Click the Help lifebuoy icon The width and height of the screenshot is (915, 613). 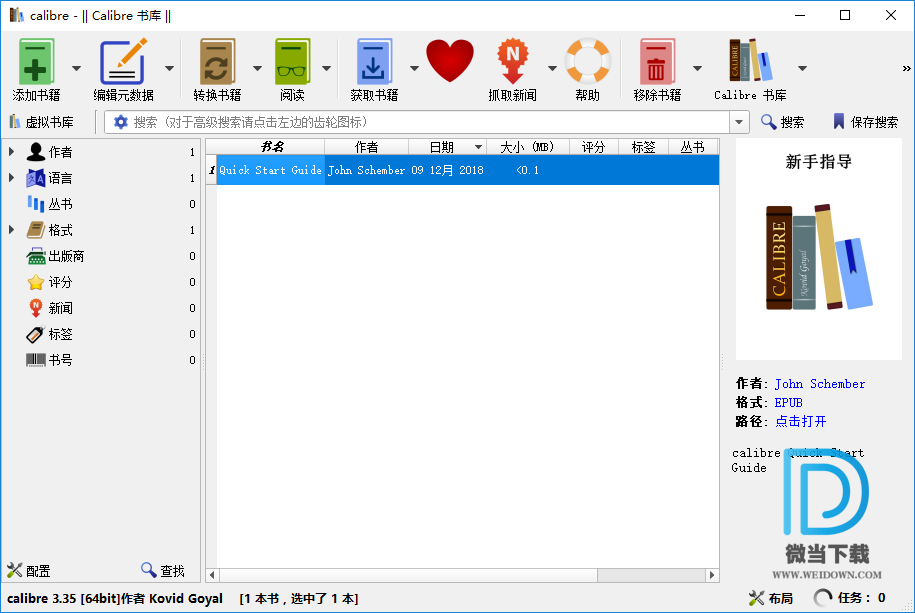coord(587,62)
